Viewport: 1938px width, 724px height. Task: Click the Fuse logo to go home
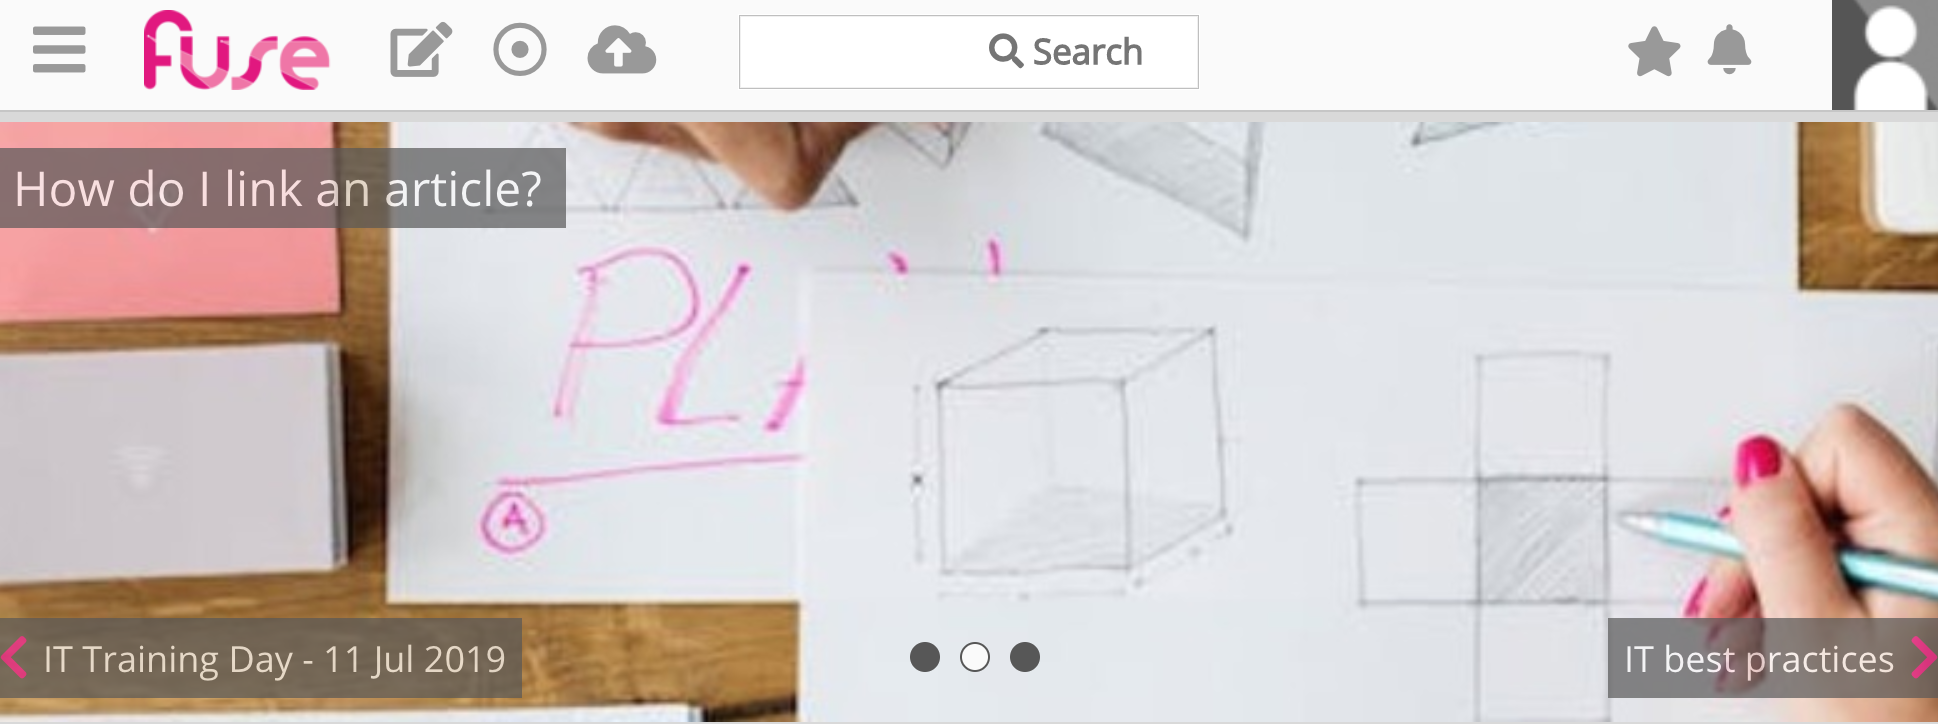coord(236,50)
